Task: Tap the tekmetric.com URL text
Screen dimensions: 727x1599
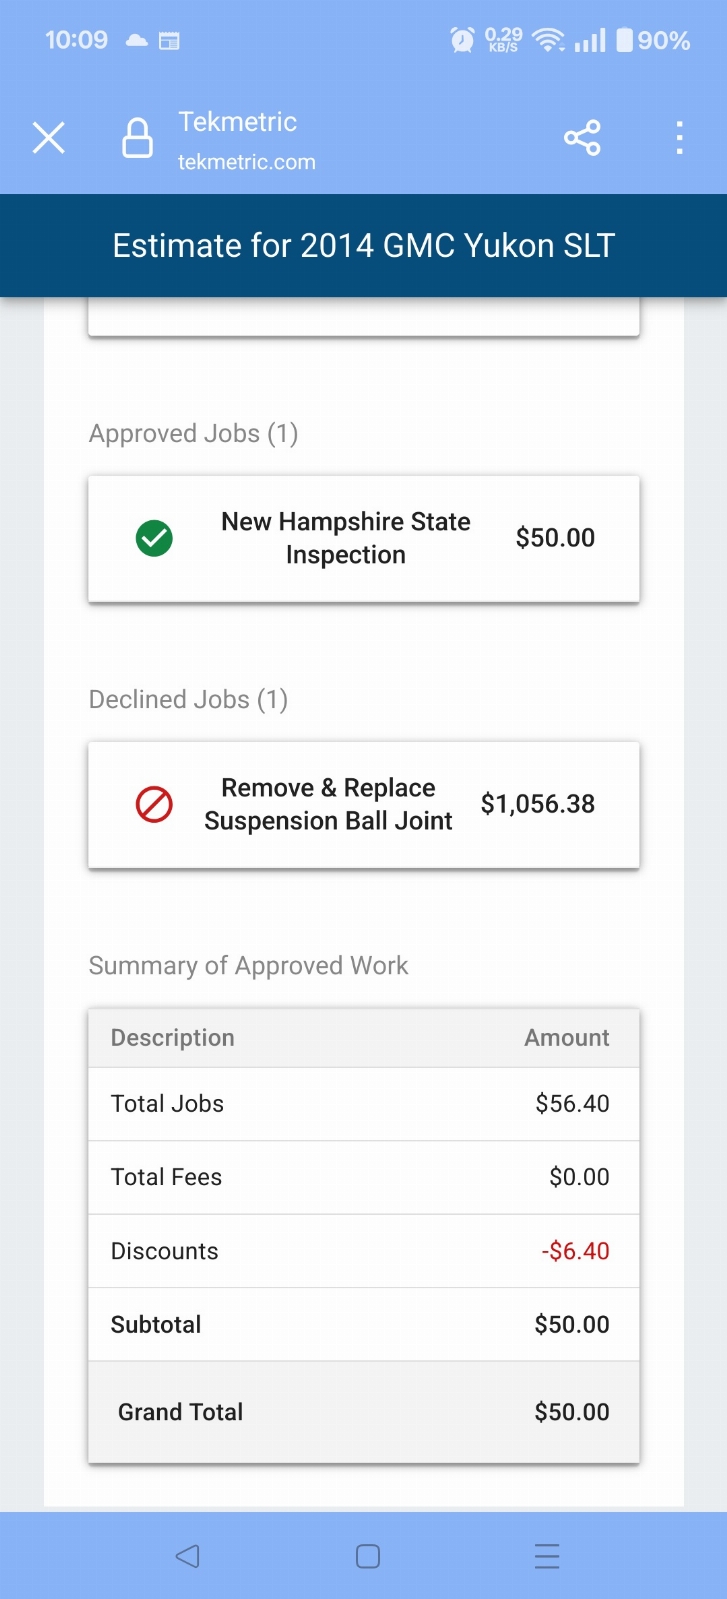Action: pos(247,162)
